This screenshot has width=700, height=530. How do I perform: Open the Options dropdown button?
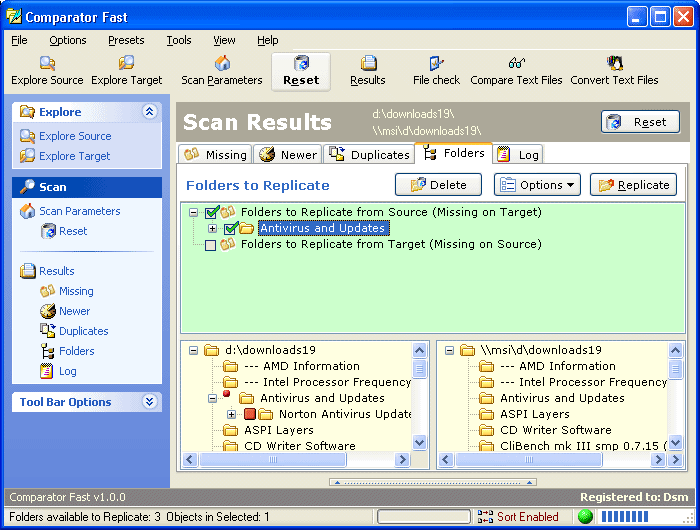(537, 185)
